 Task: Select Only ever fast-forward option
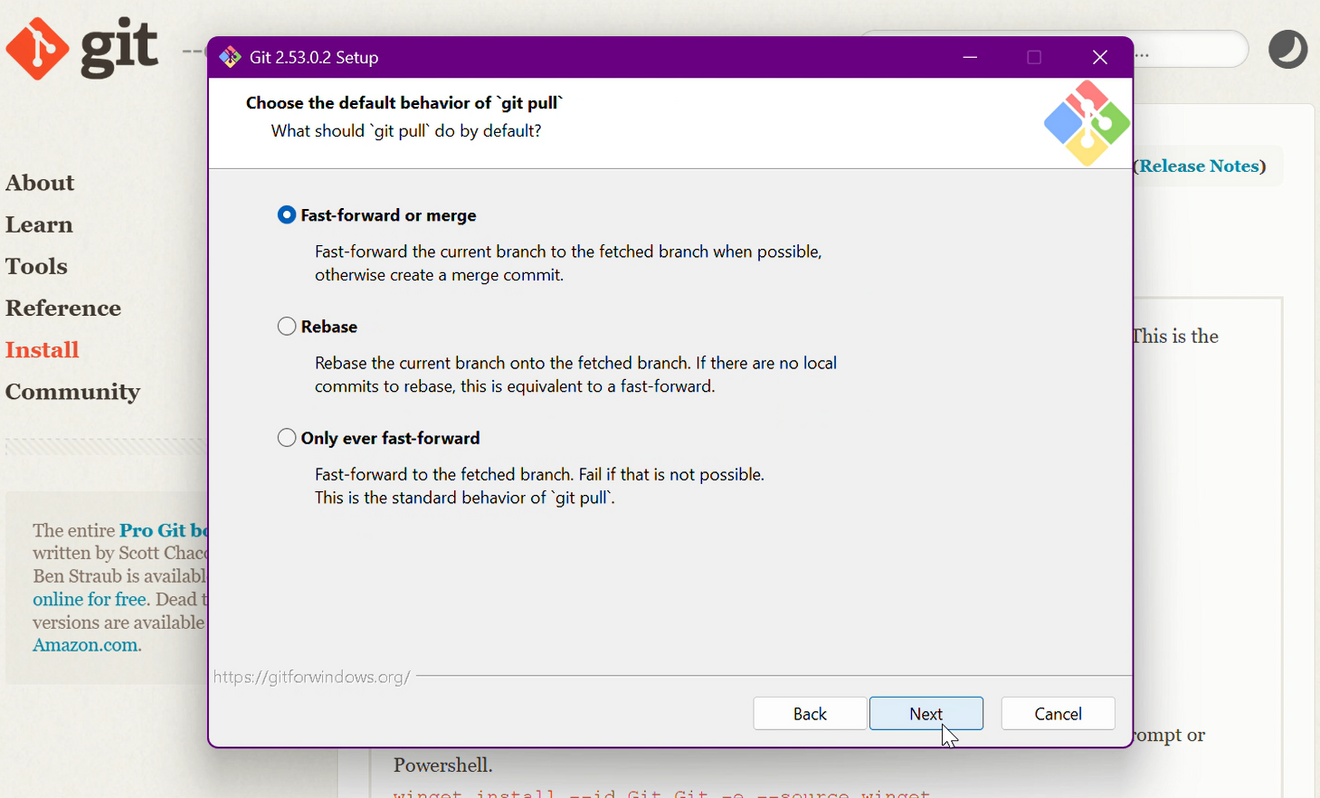pyautogui.click(x=379, y=438)
